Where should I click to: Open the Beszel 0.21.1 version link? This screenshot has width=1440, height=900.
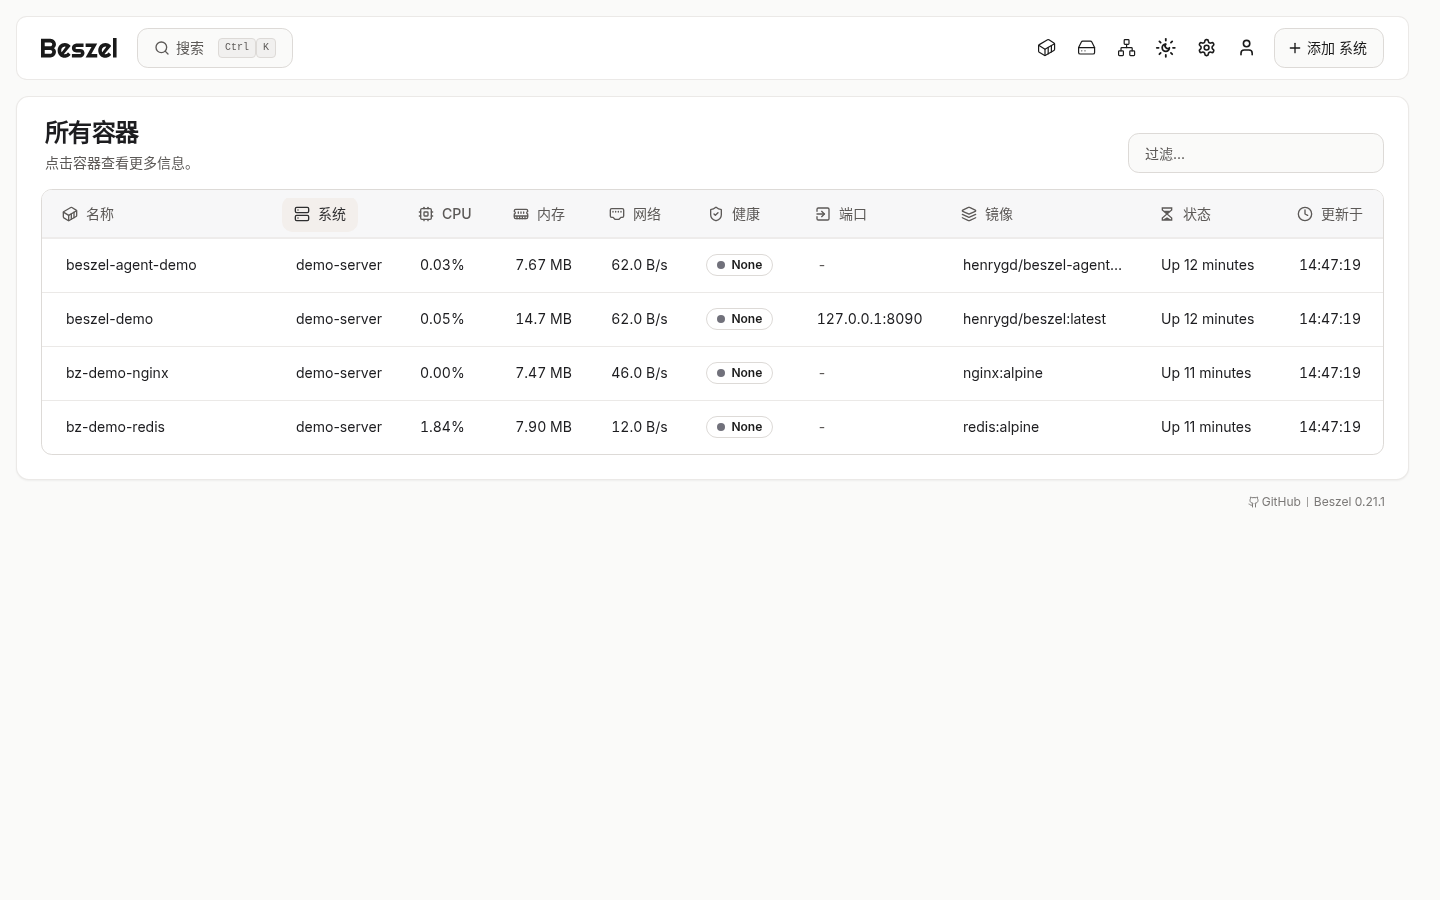point(1349,502)
